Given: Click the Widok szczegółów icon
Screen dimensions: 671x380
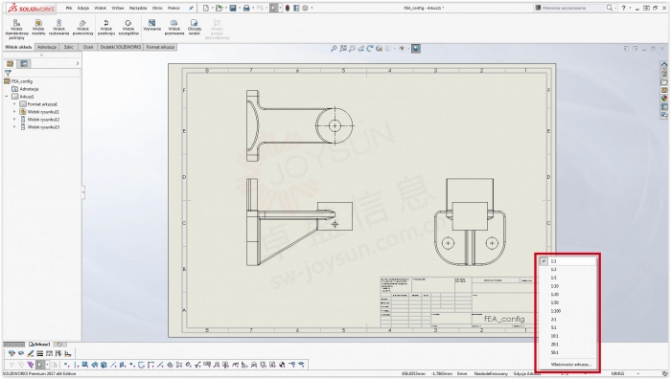Looking at the screenshot, I should pos(128,27).
